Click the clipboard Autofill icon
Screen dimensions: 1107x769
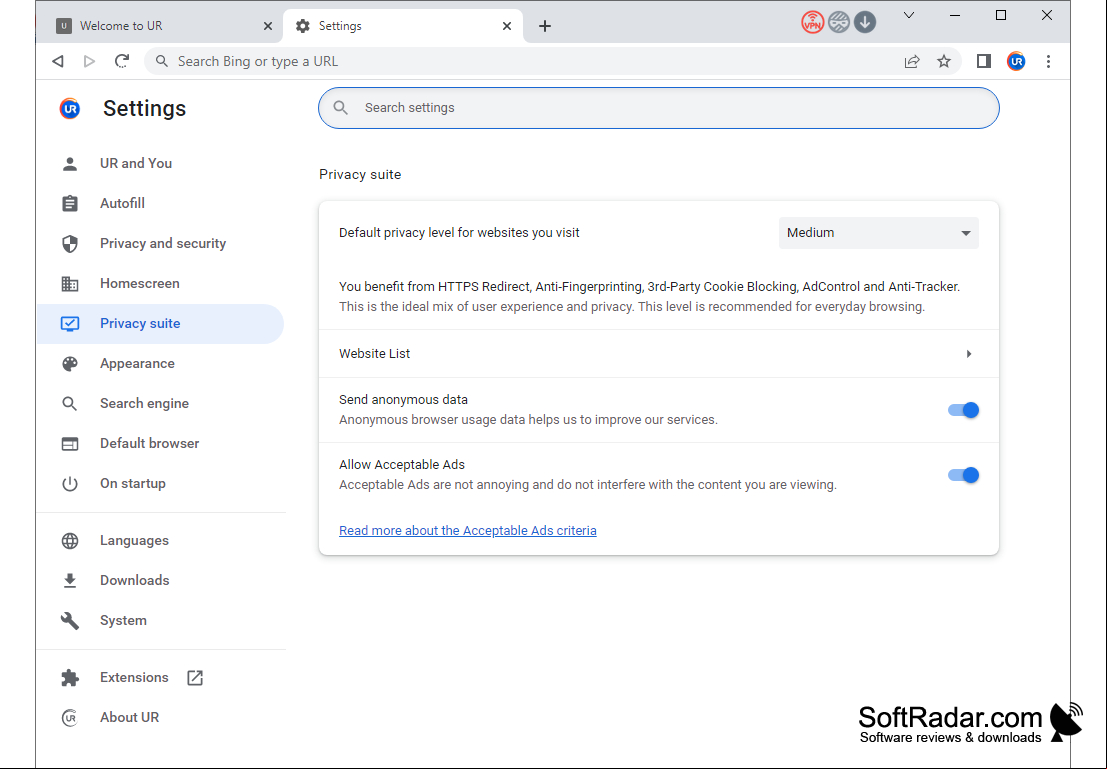pos(70,203)
